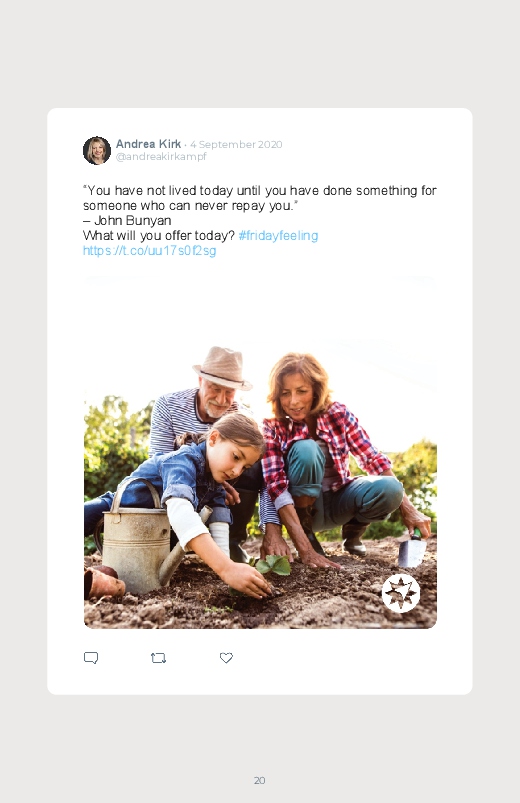Open the #fridayfeeling hashtag
Image resolution: width=520 pixels, height=803 pixels.
pos(278,236)
